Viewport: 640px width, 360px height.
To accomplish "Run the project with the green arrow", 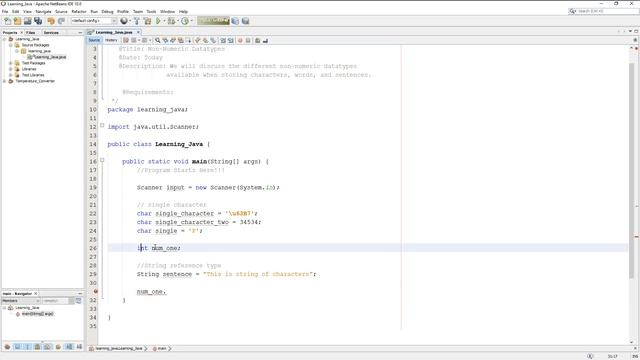I will click(x=158, y=21).
